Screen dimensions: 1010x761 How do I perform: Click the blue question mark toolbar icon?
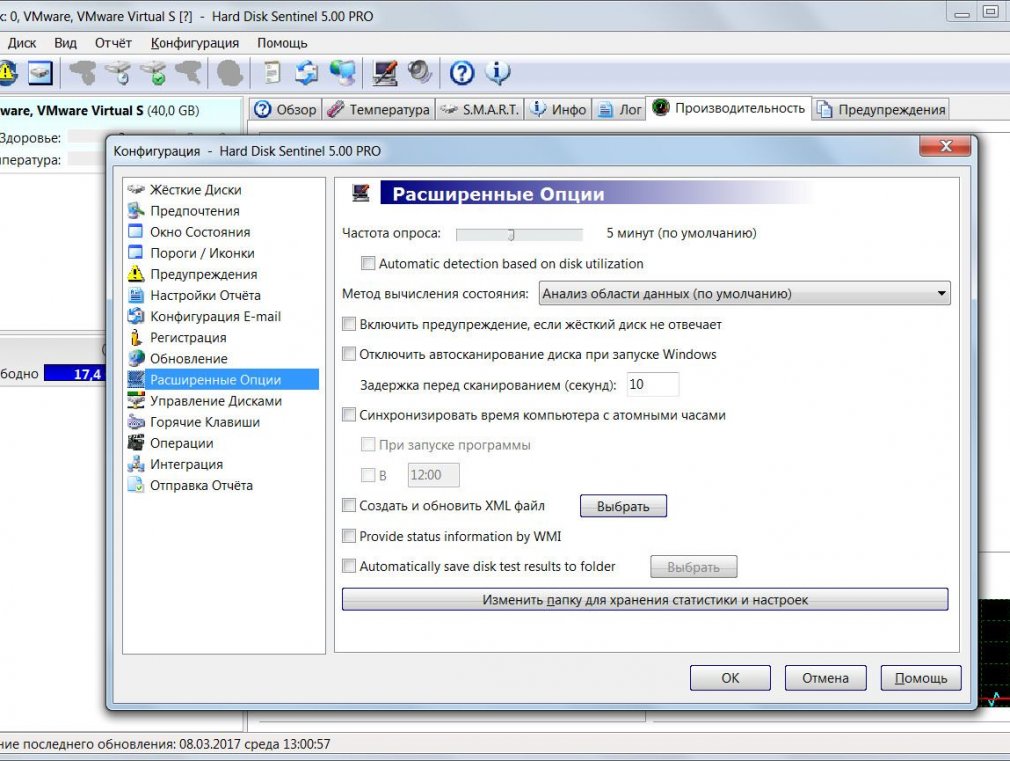(462, 73)
